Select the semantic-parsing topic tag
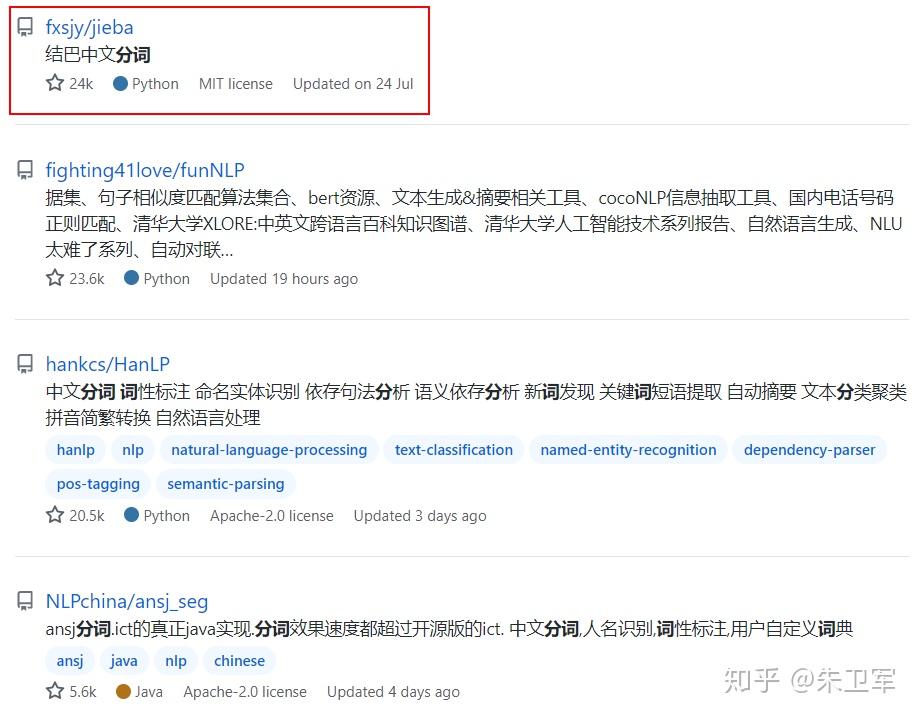 [x=225, y=484]
